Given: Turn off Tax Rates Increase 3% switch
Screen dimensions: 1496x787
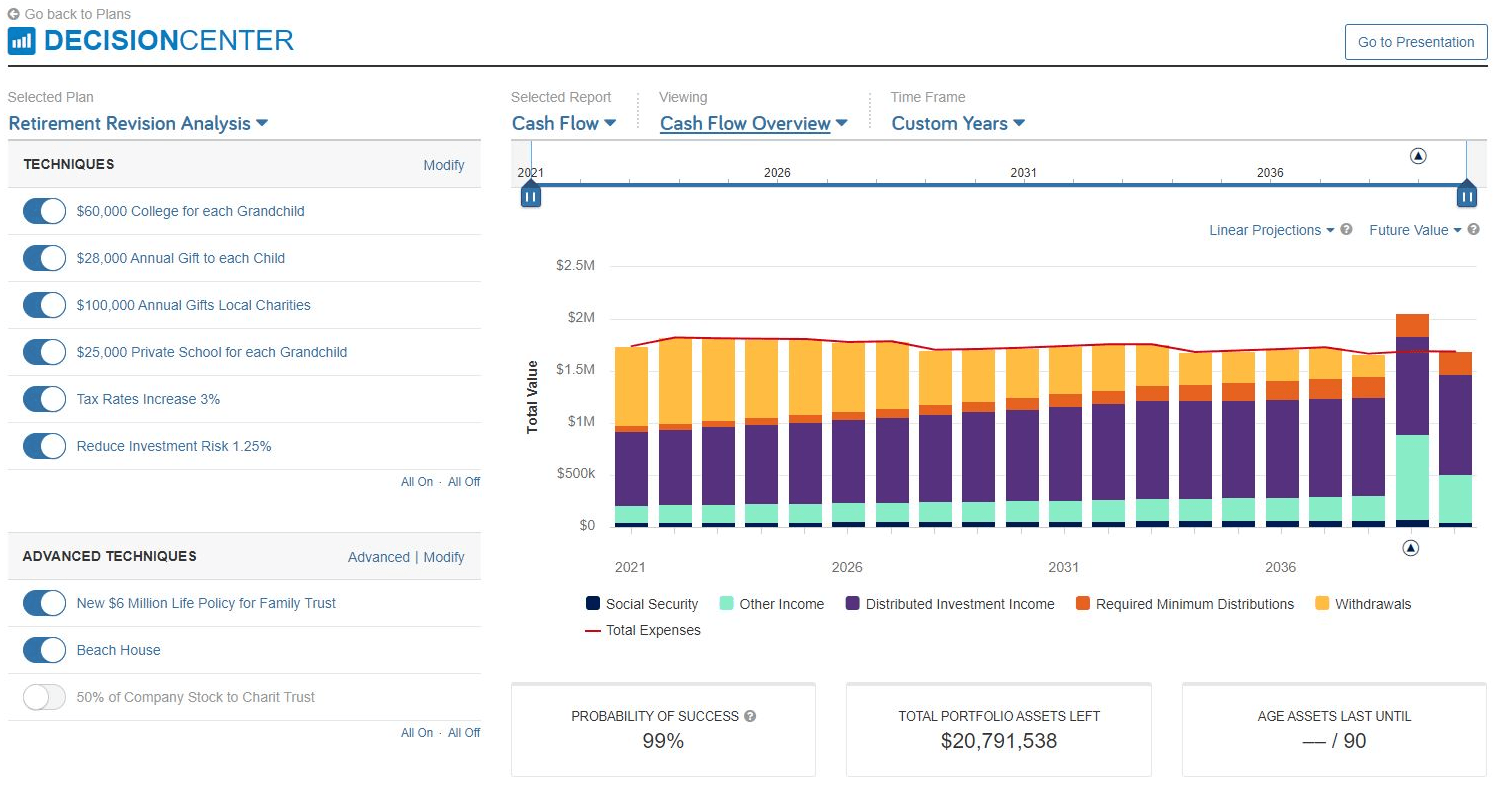Looking at the screenshot, I should click(x=44, y=399).
